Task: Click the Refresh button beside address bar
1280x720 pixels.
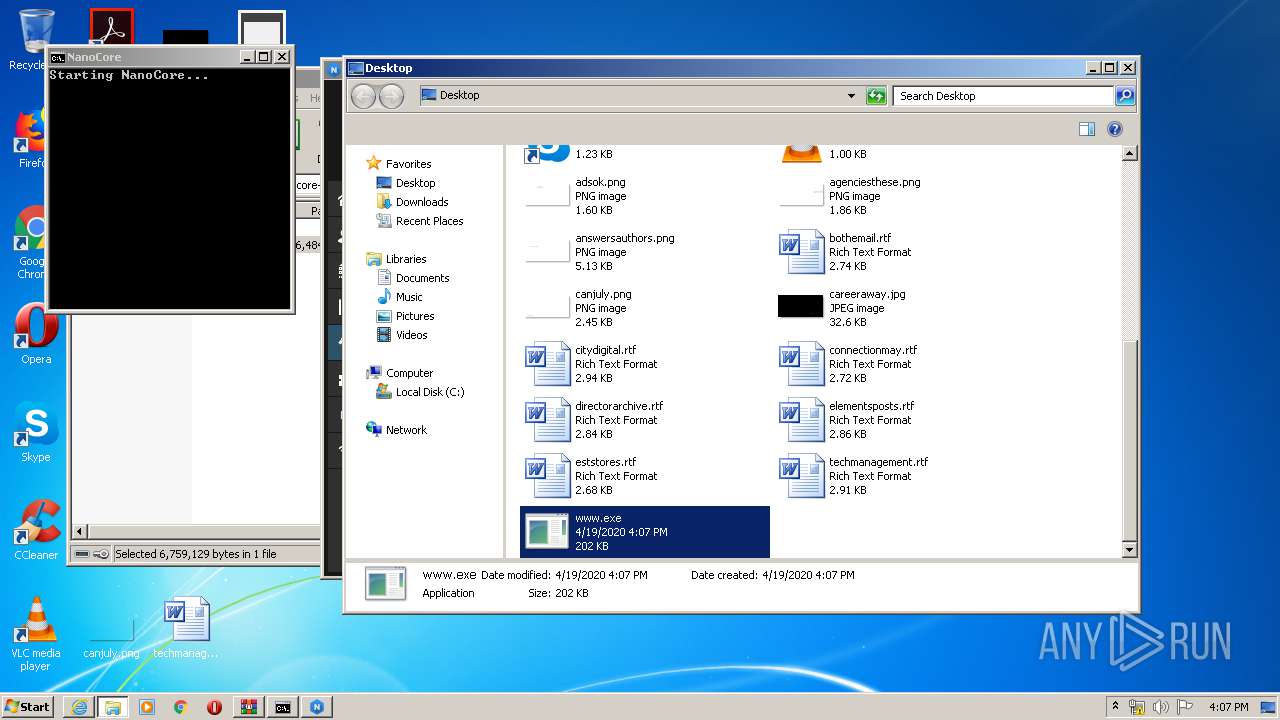Action: click(x=876, y=96)
